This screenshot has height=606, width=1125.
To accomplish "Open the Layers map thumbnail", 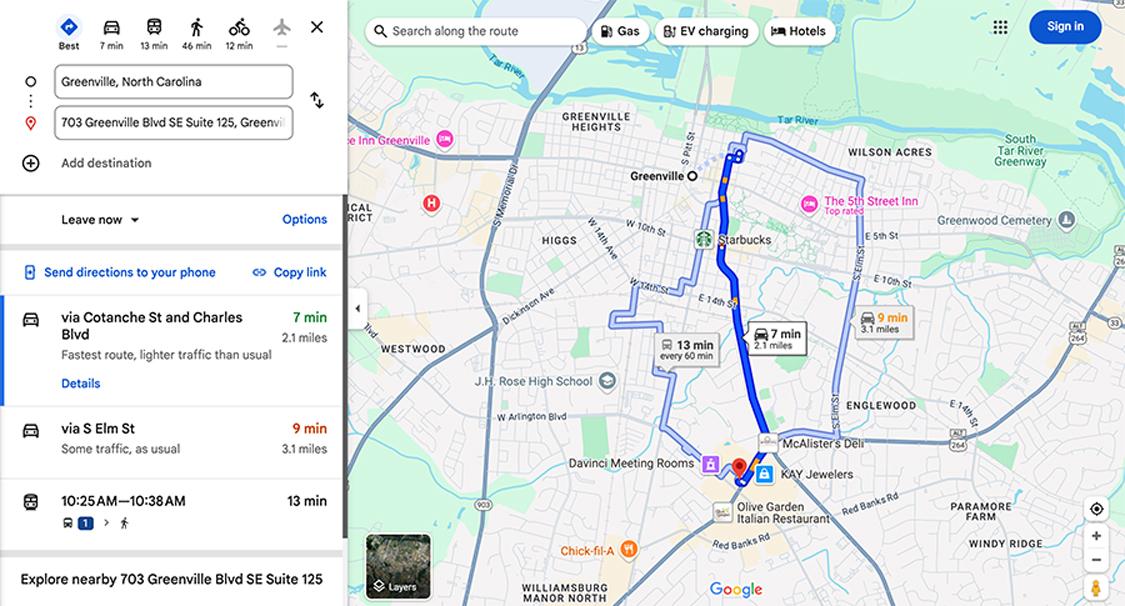I will coord(398,567).
